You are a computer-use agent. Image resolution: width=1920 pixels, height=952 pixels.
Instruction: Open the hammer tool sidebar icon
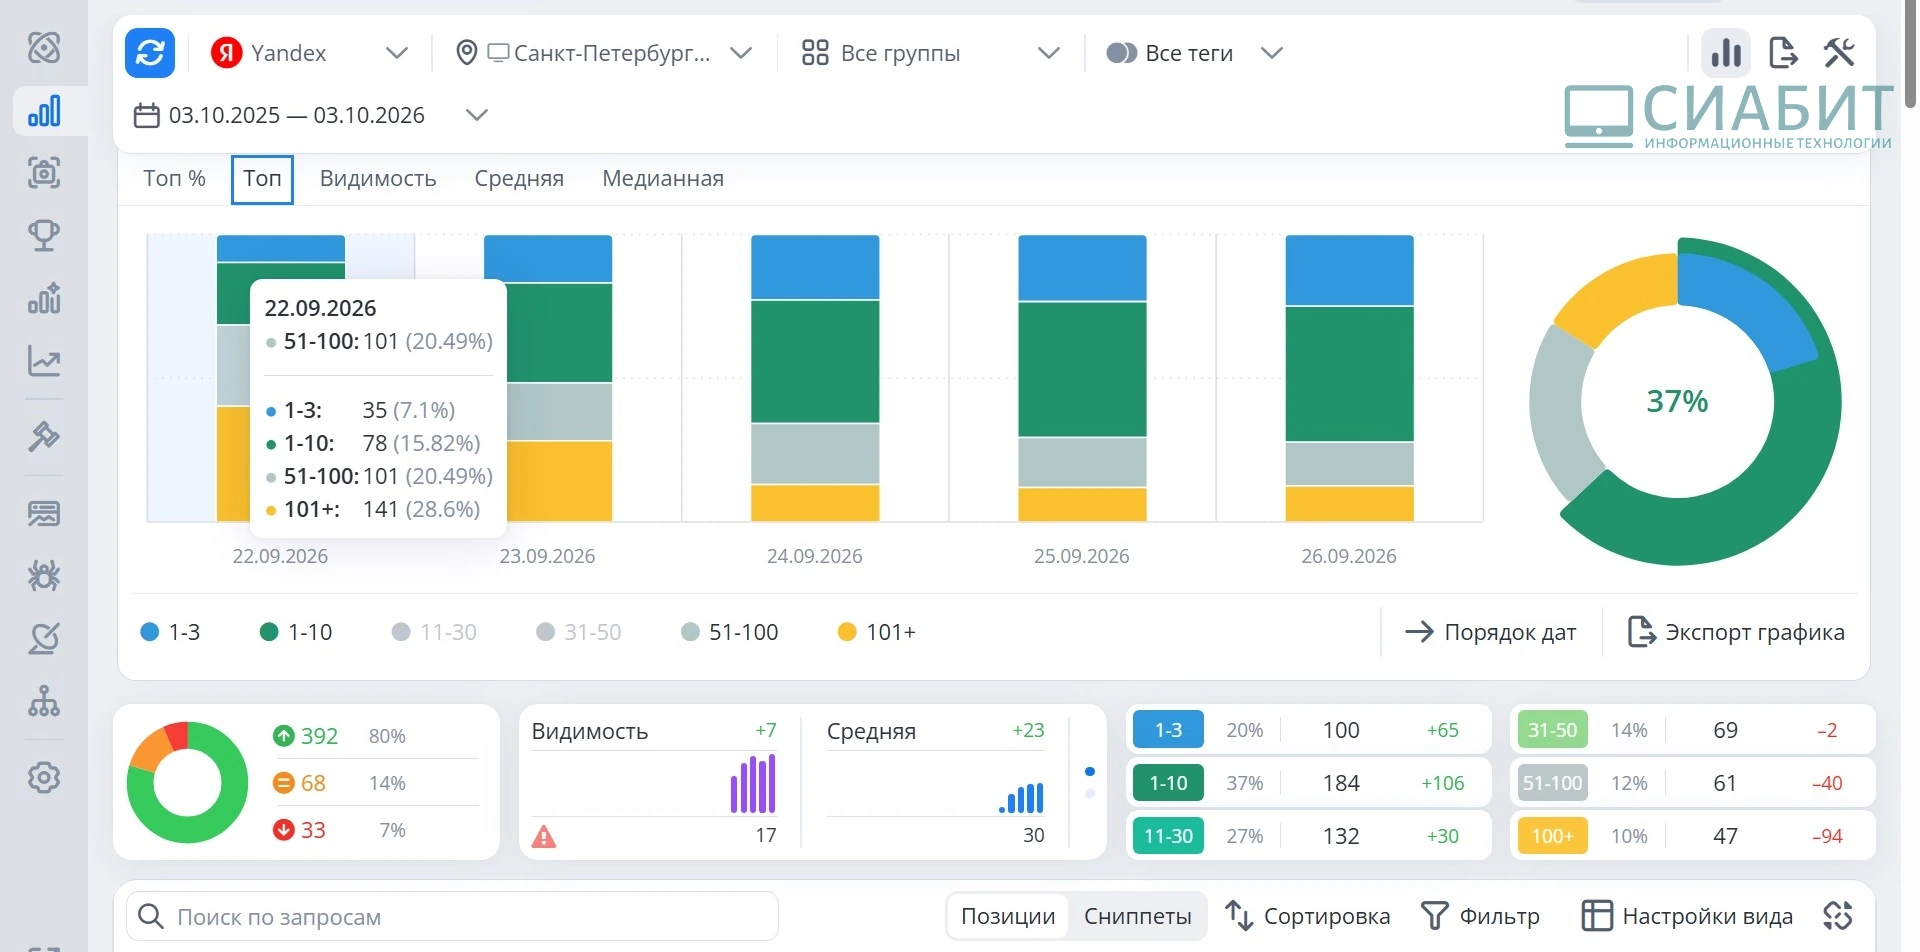[x=44, y=436]
